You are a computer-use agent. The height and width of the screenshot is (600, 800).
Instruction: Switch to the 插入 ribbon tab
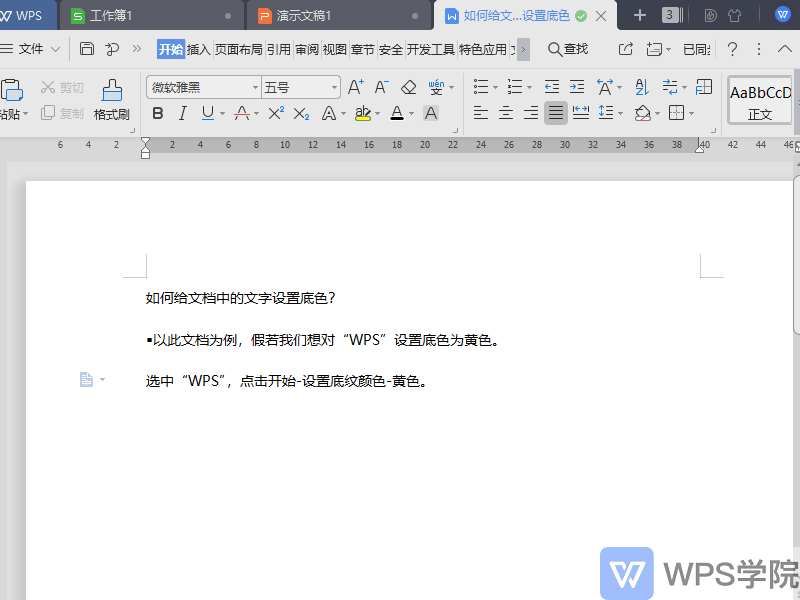click(198, 48)
